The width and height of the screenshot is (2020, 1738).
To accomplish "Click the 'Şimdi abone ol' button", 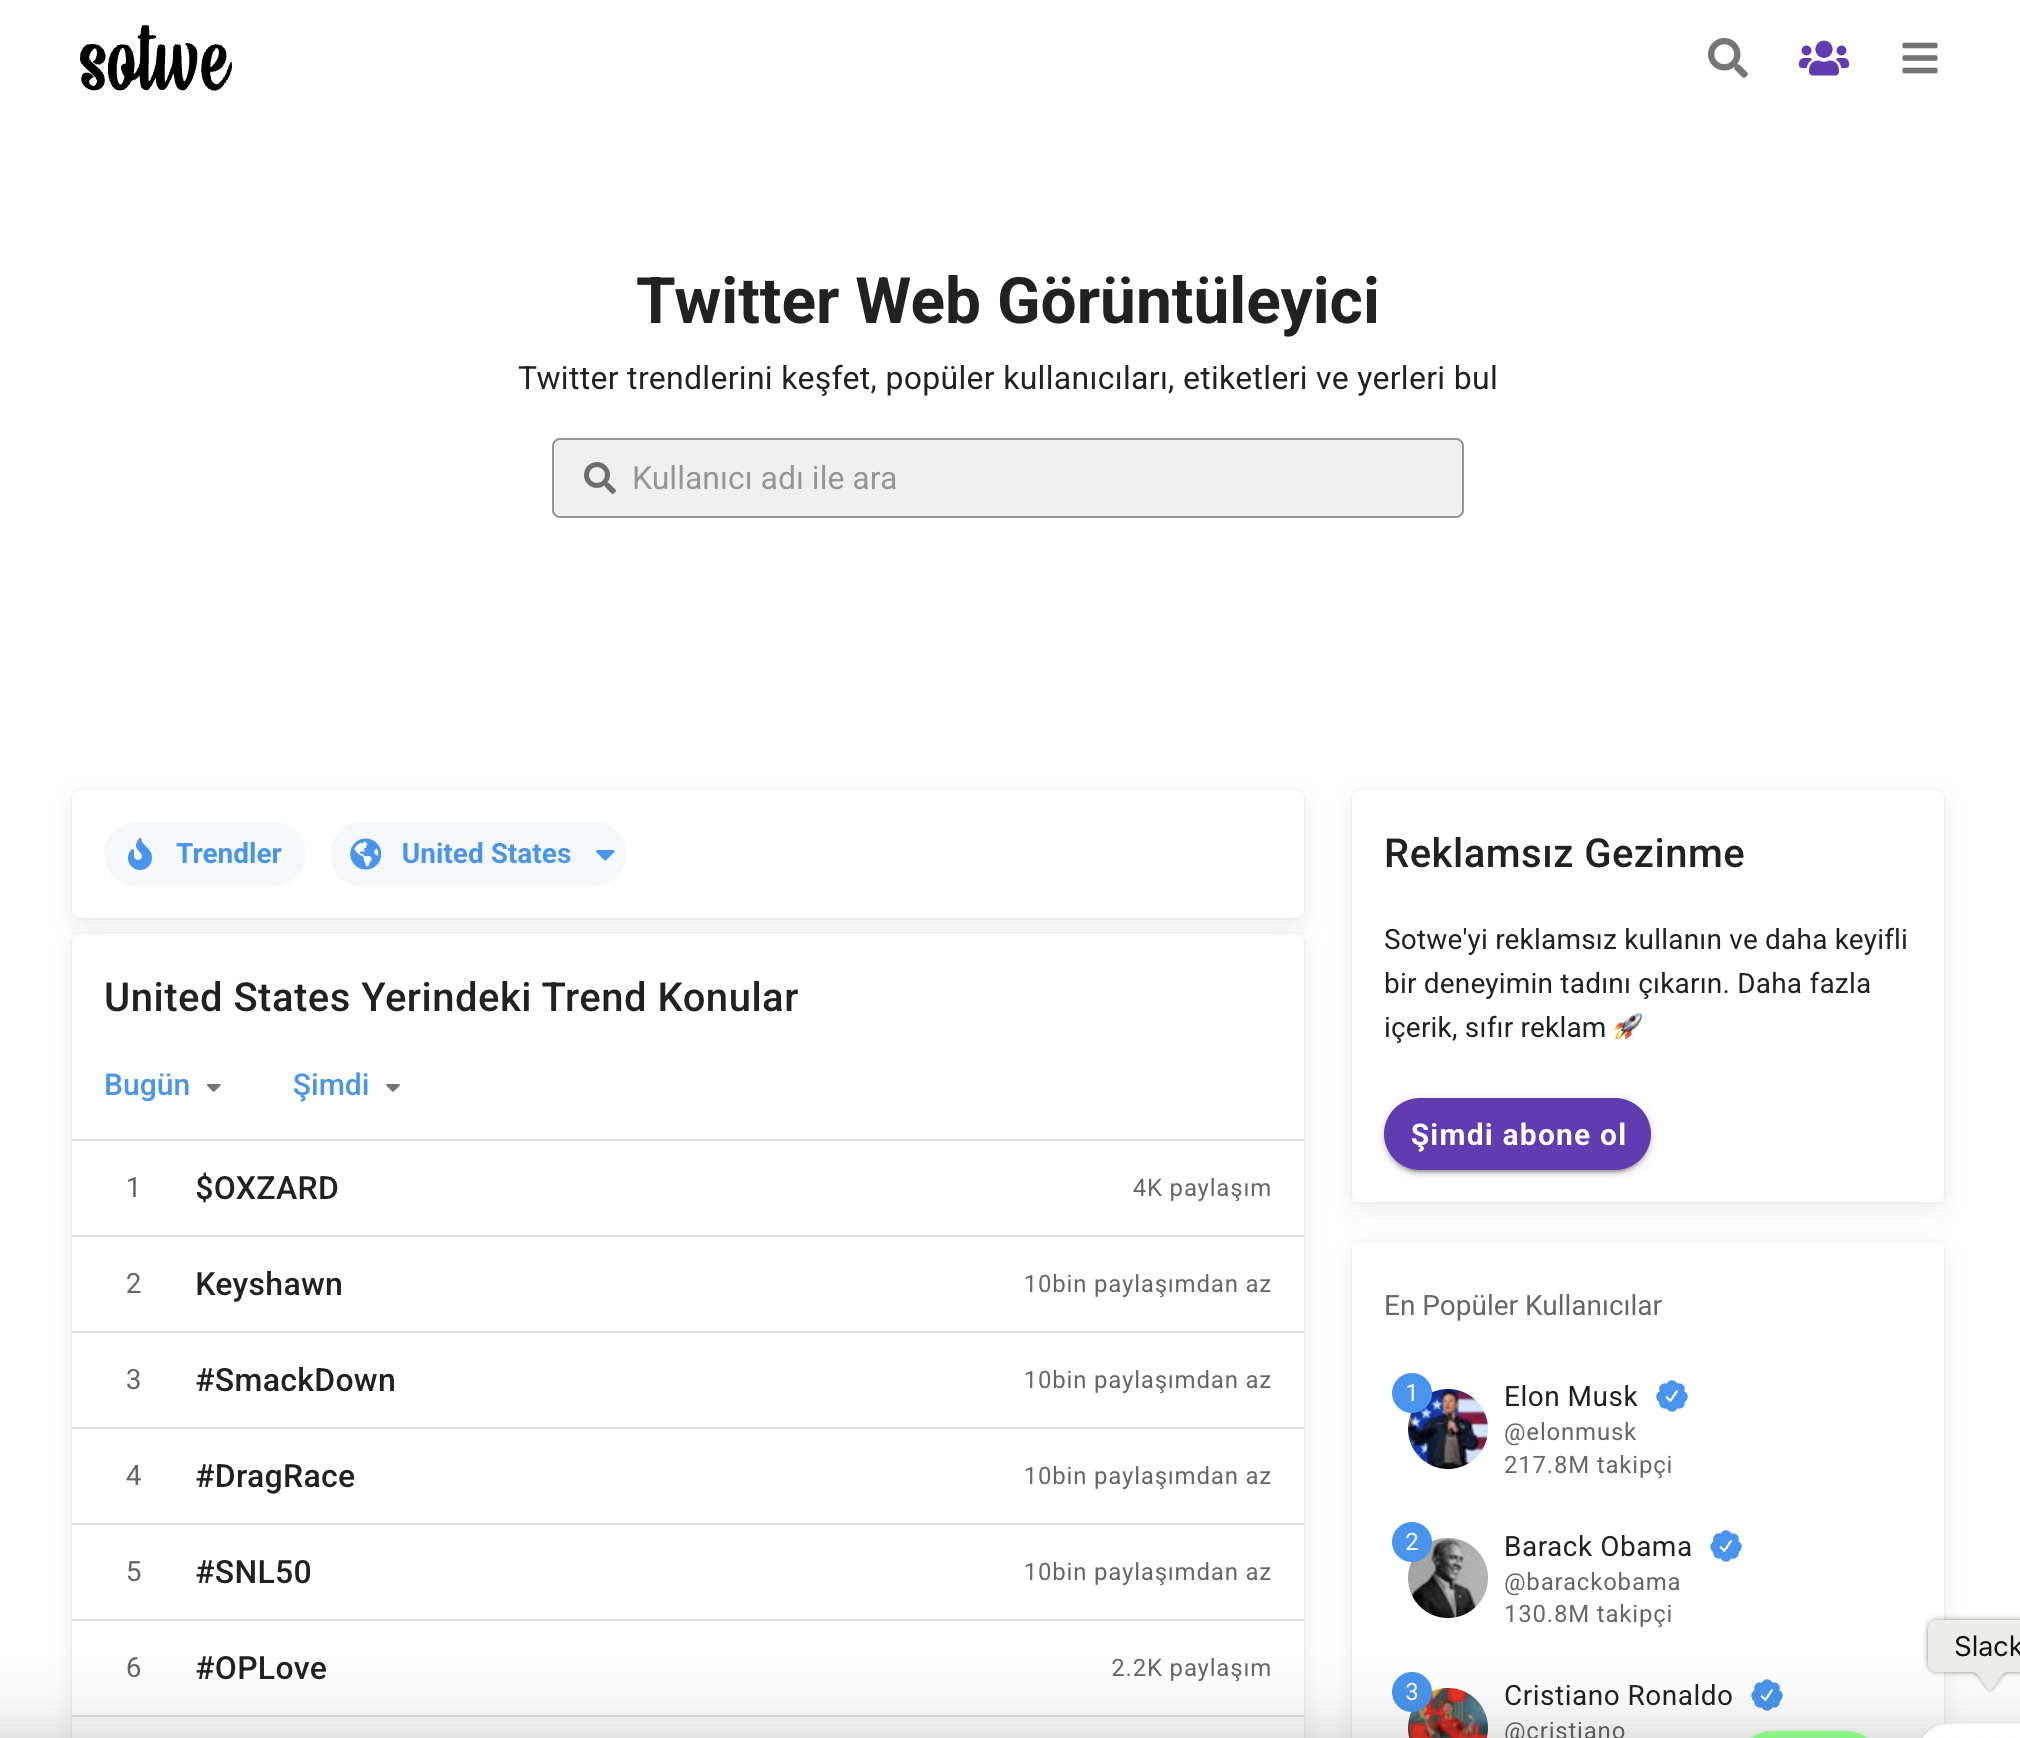I will click(1517, 1134).
